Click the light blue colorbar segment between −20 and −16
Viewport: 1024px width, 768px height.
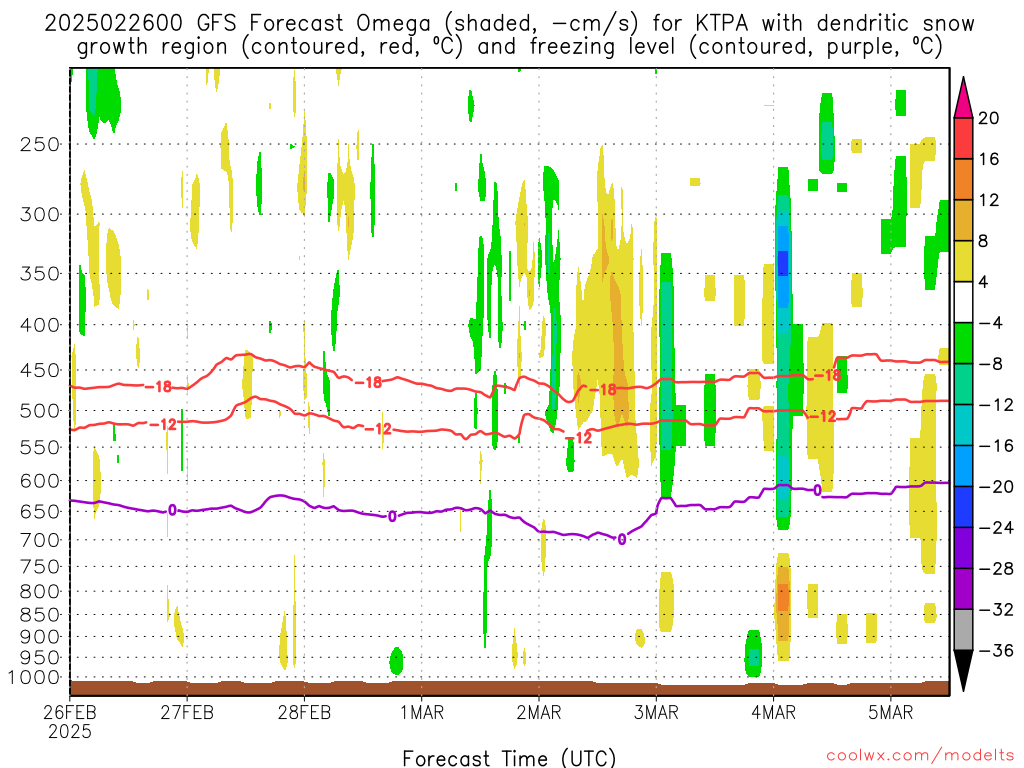click(963, 466)
